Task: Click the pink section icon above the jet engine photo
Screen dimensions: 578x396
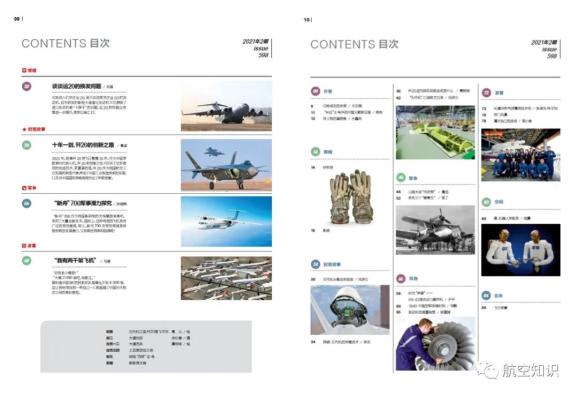Action: [x=401, y=278]
